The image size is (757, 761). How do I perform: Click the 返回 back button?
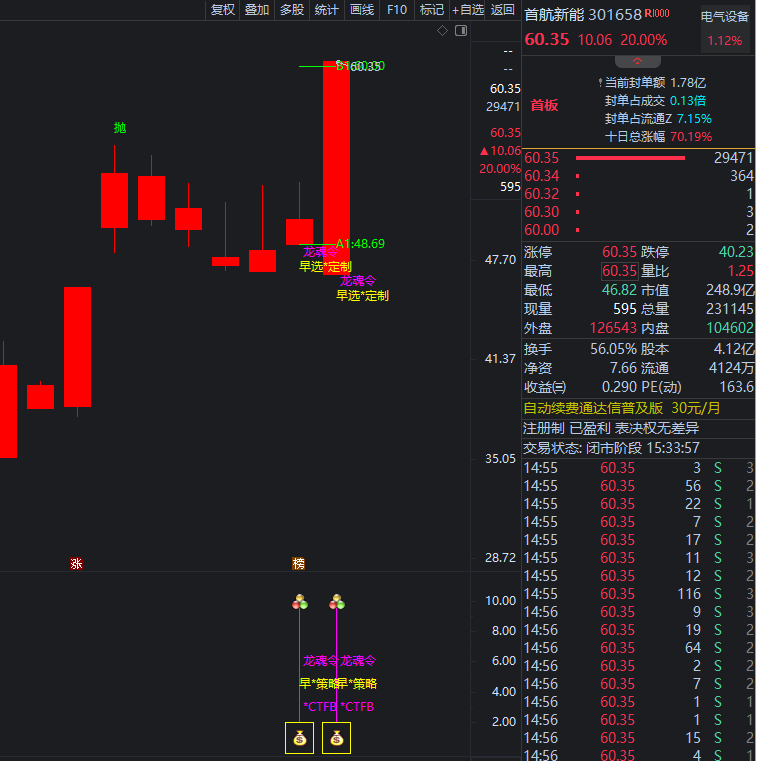[x=503, y=10]
